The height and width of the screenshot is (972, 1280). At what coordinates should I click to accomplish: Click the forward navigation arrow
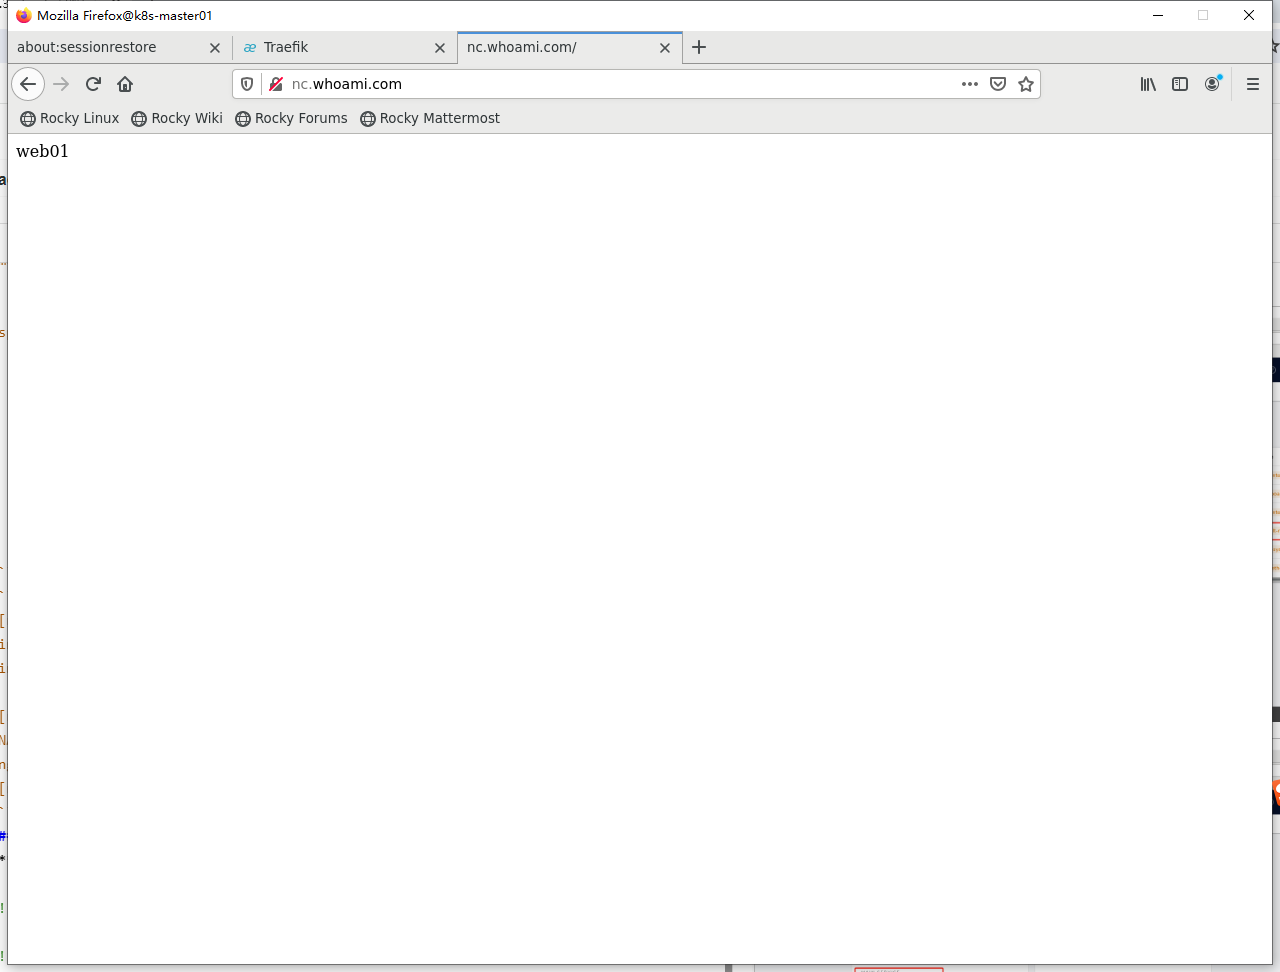[61, 84]
